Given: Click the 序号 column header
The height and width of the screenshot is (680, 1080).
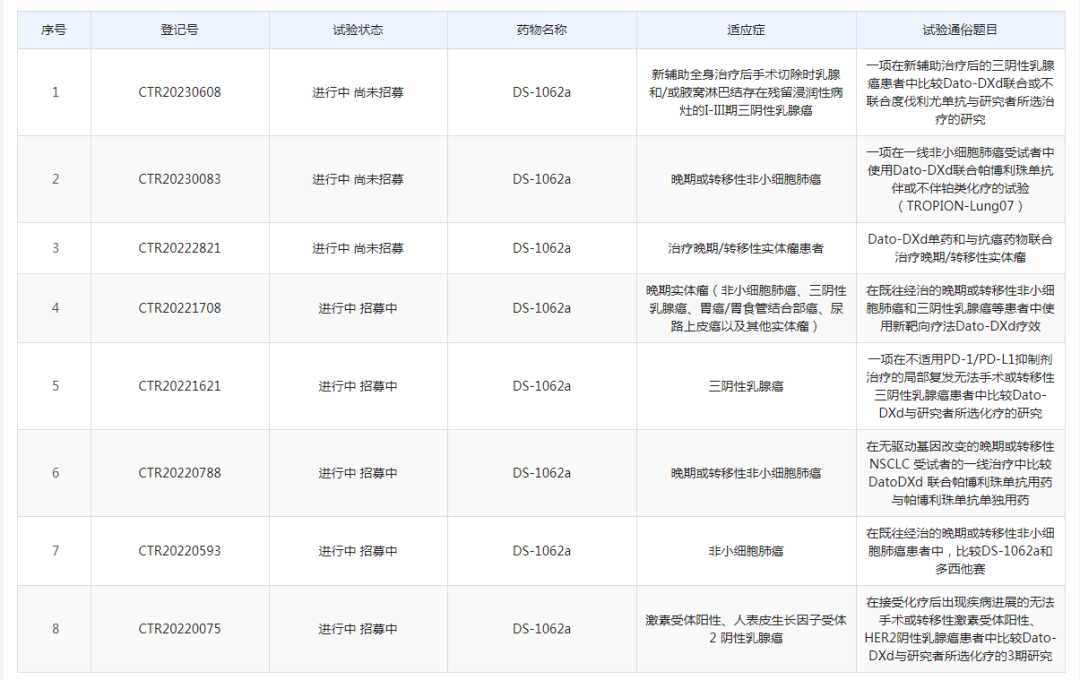Looking at the screenshot, I should (55, 30).
